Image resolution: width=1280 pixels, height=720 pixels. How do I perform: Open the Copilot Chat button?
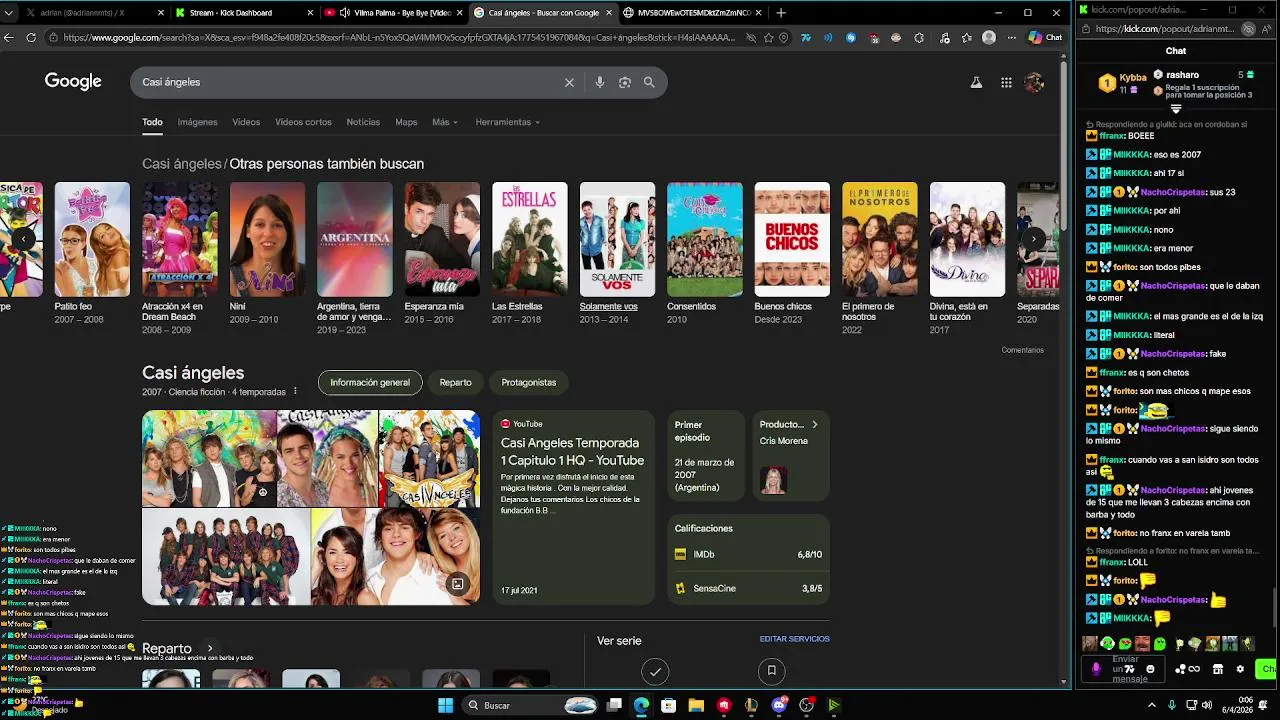[x=1046, y=38]
